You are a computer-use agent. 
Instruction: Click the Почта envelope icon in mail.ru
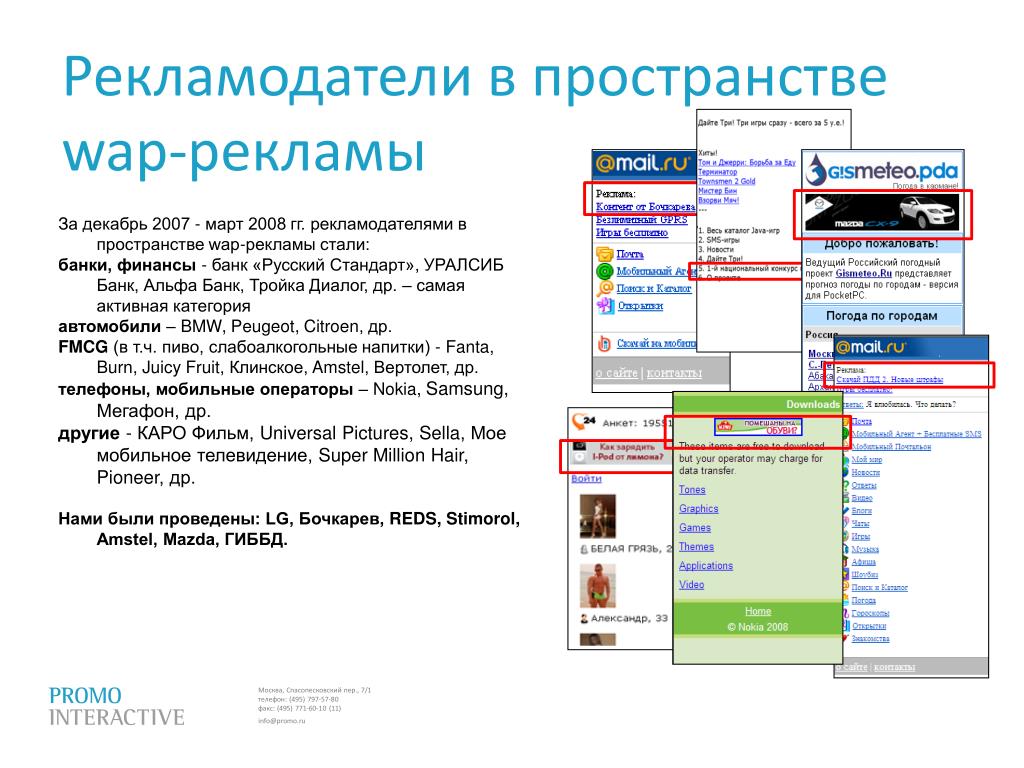[x=604, y=254]
